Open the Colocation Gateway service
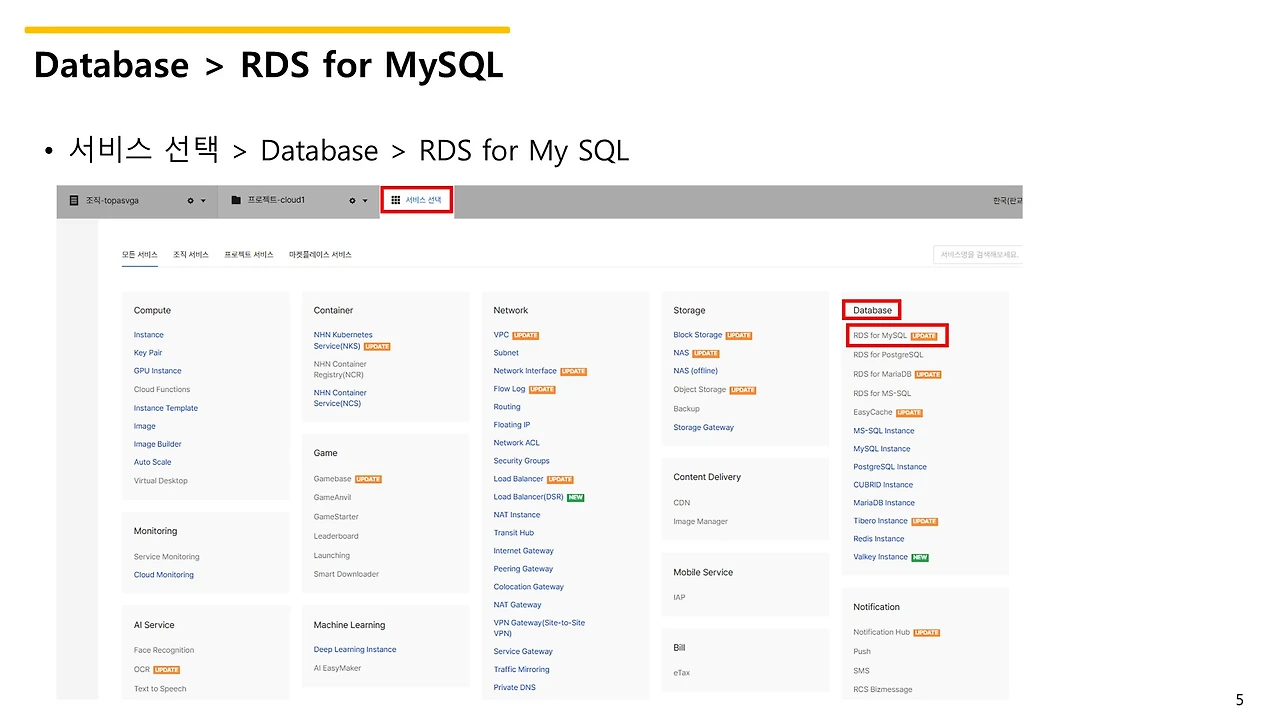Viewport: 1280px width, 720px height. 528,587
